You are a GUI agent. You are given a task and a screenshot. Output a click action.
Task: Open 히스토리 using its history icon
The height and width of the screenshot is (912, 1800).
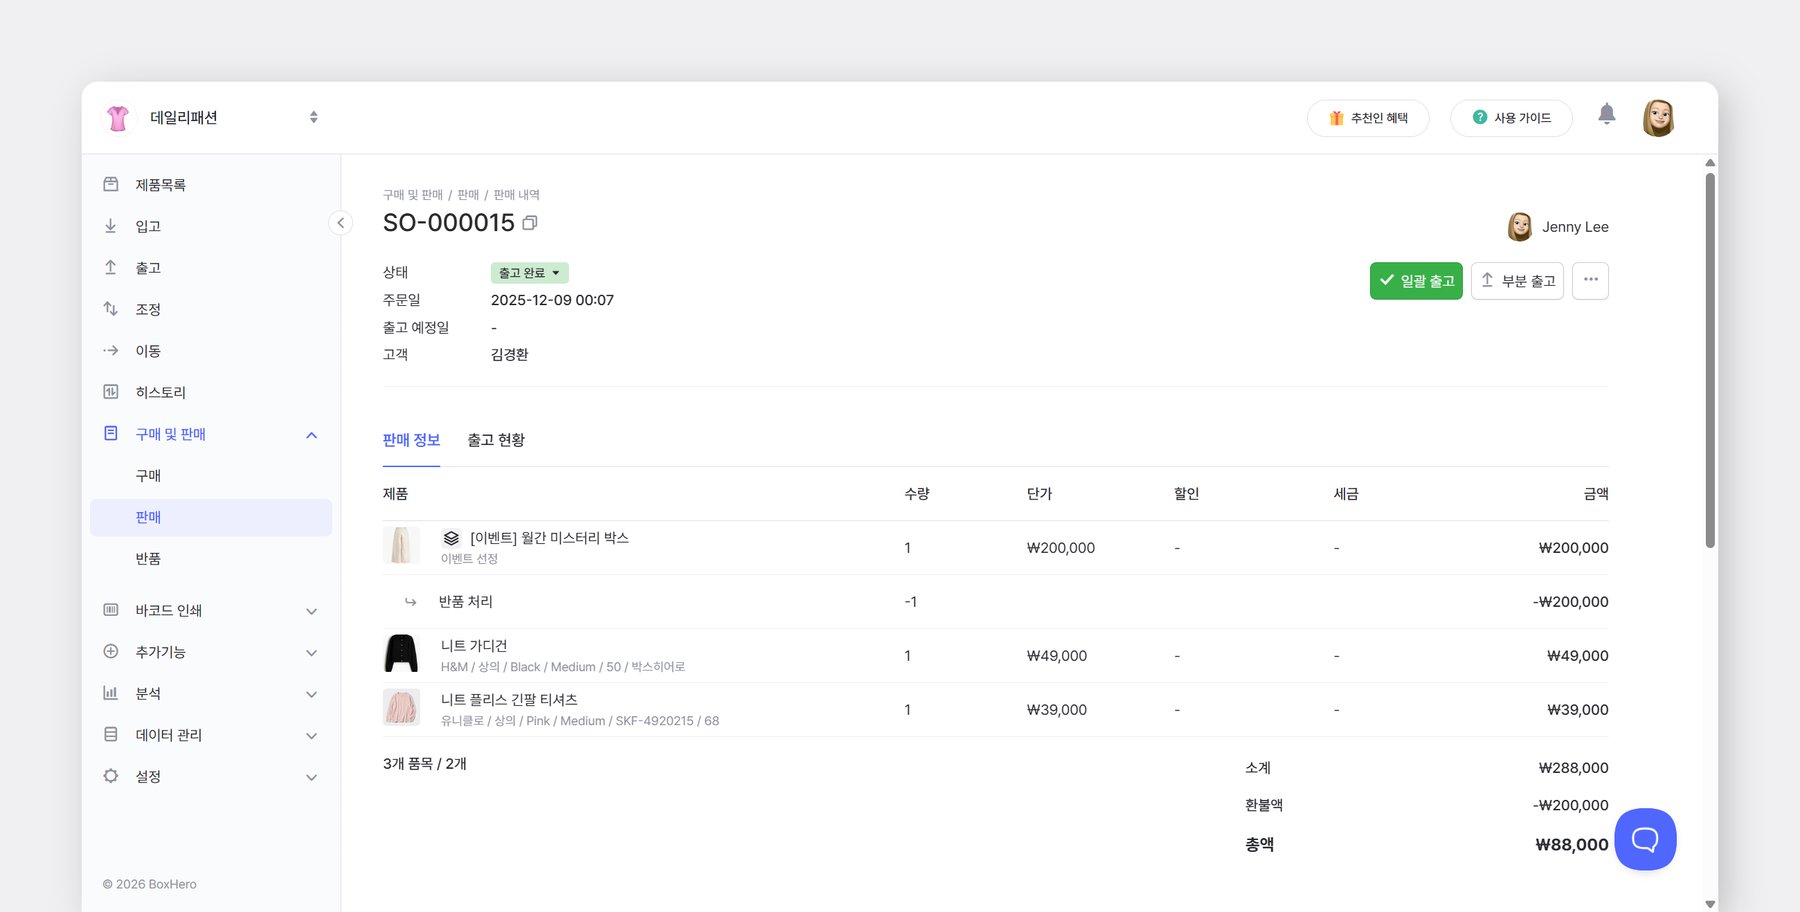(111, 392)
